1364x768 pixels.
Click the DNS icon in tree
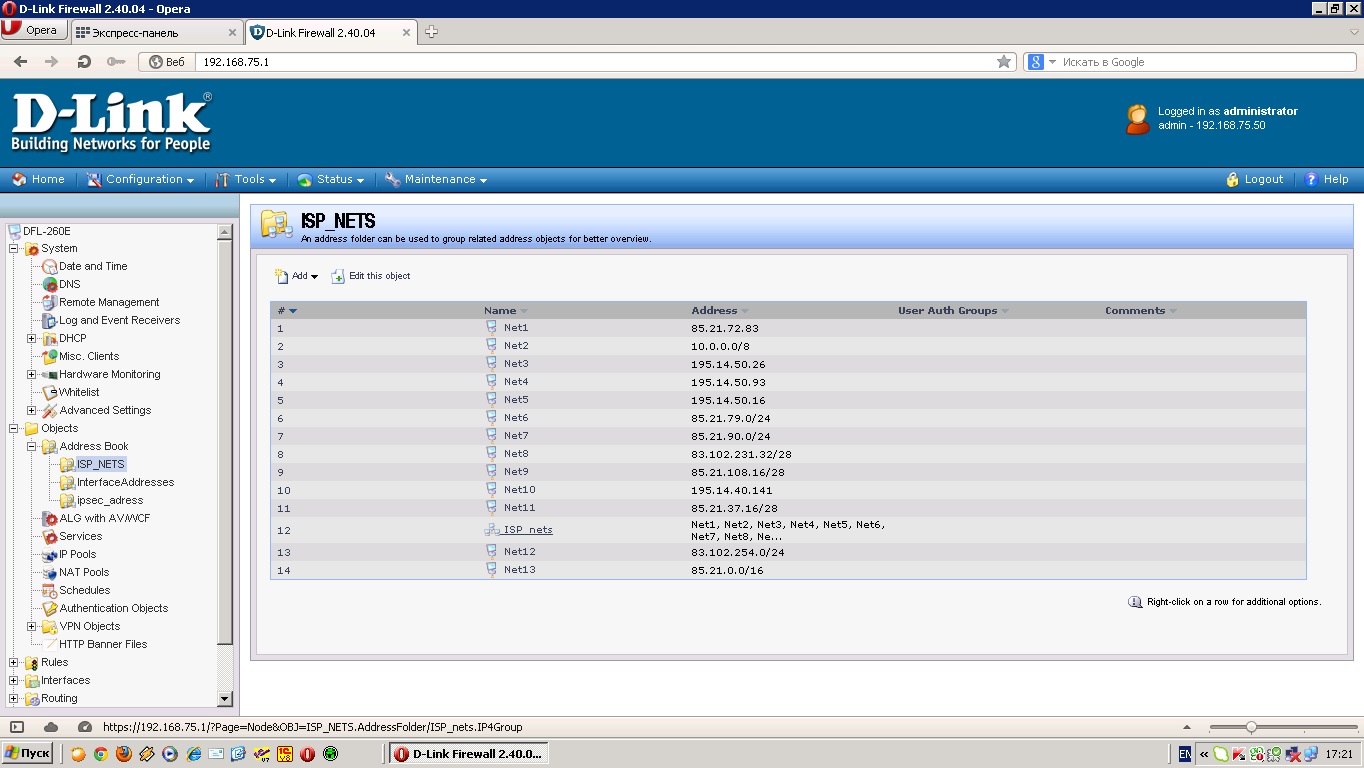(50, 284)
